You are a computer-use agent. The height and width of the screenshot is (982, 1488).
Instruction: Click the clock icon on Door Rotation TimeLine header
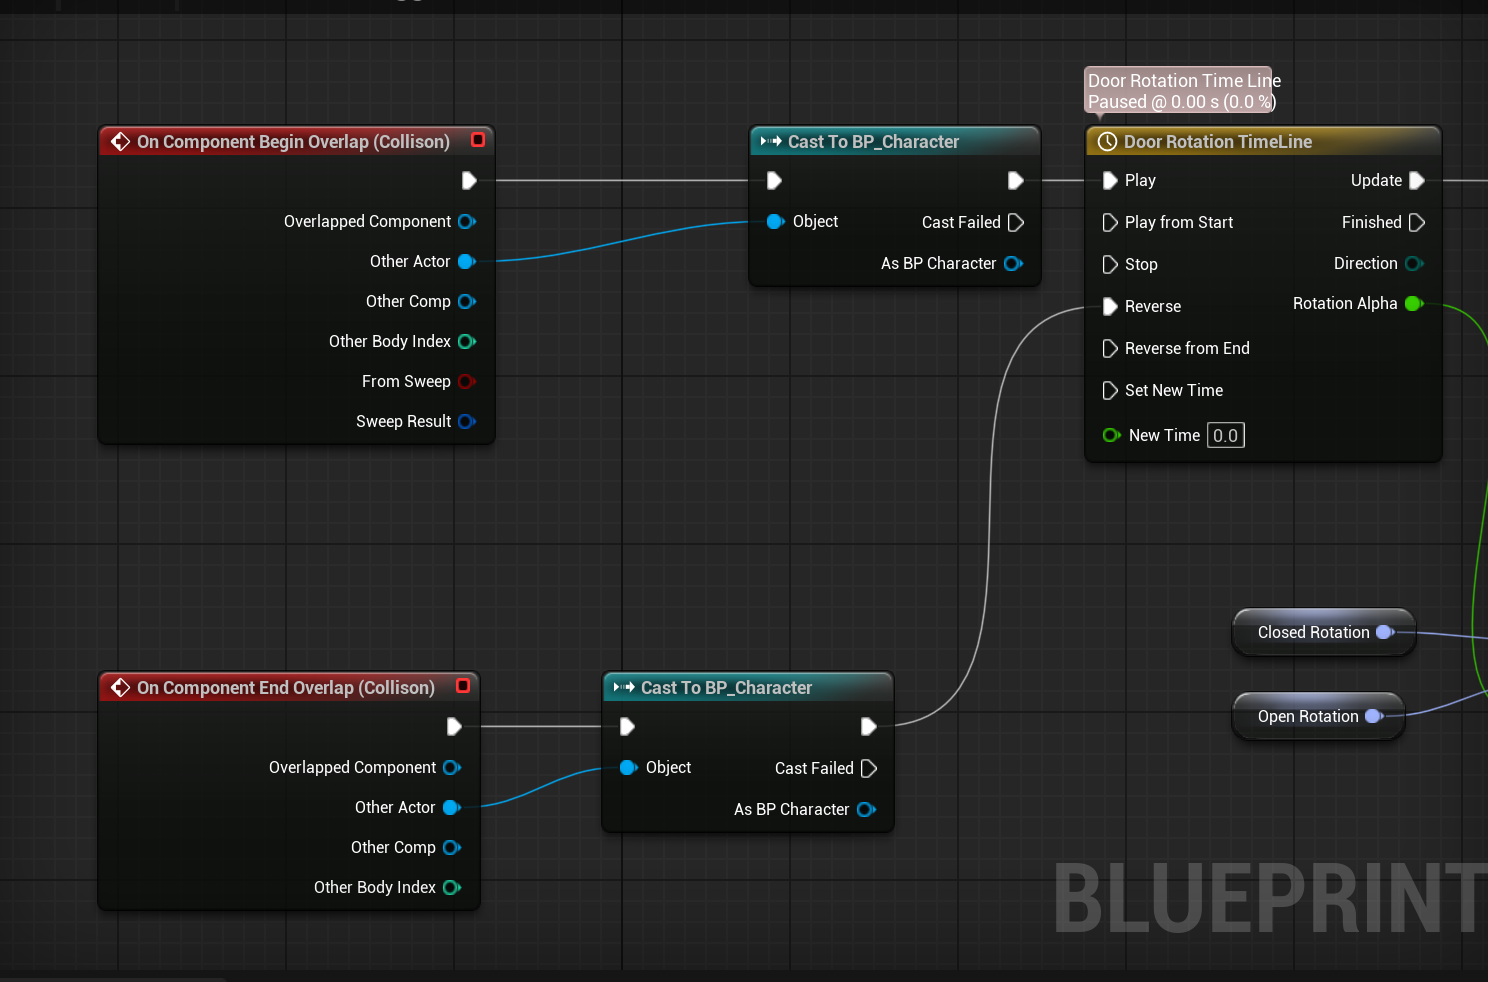[1107, 142]
